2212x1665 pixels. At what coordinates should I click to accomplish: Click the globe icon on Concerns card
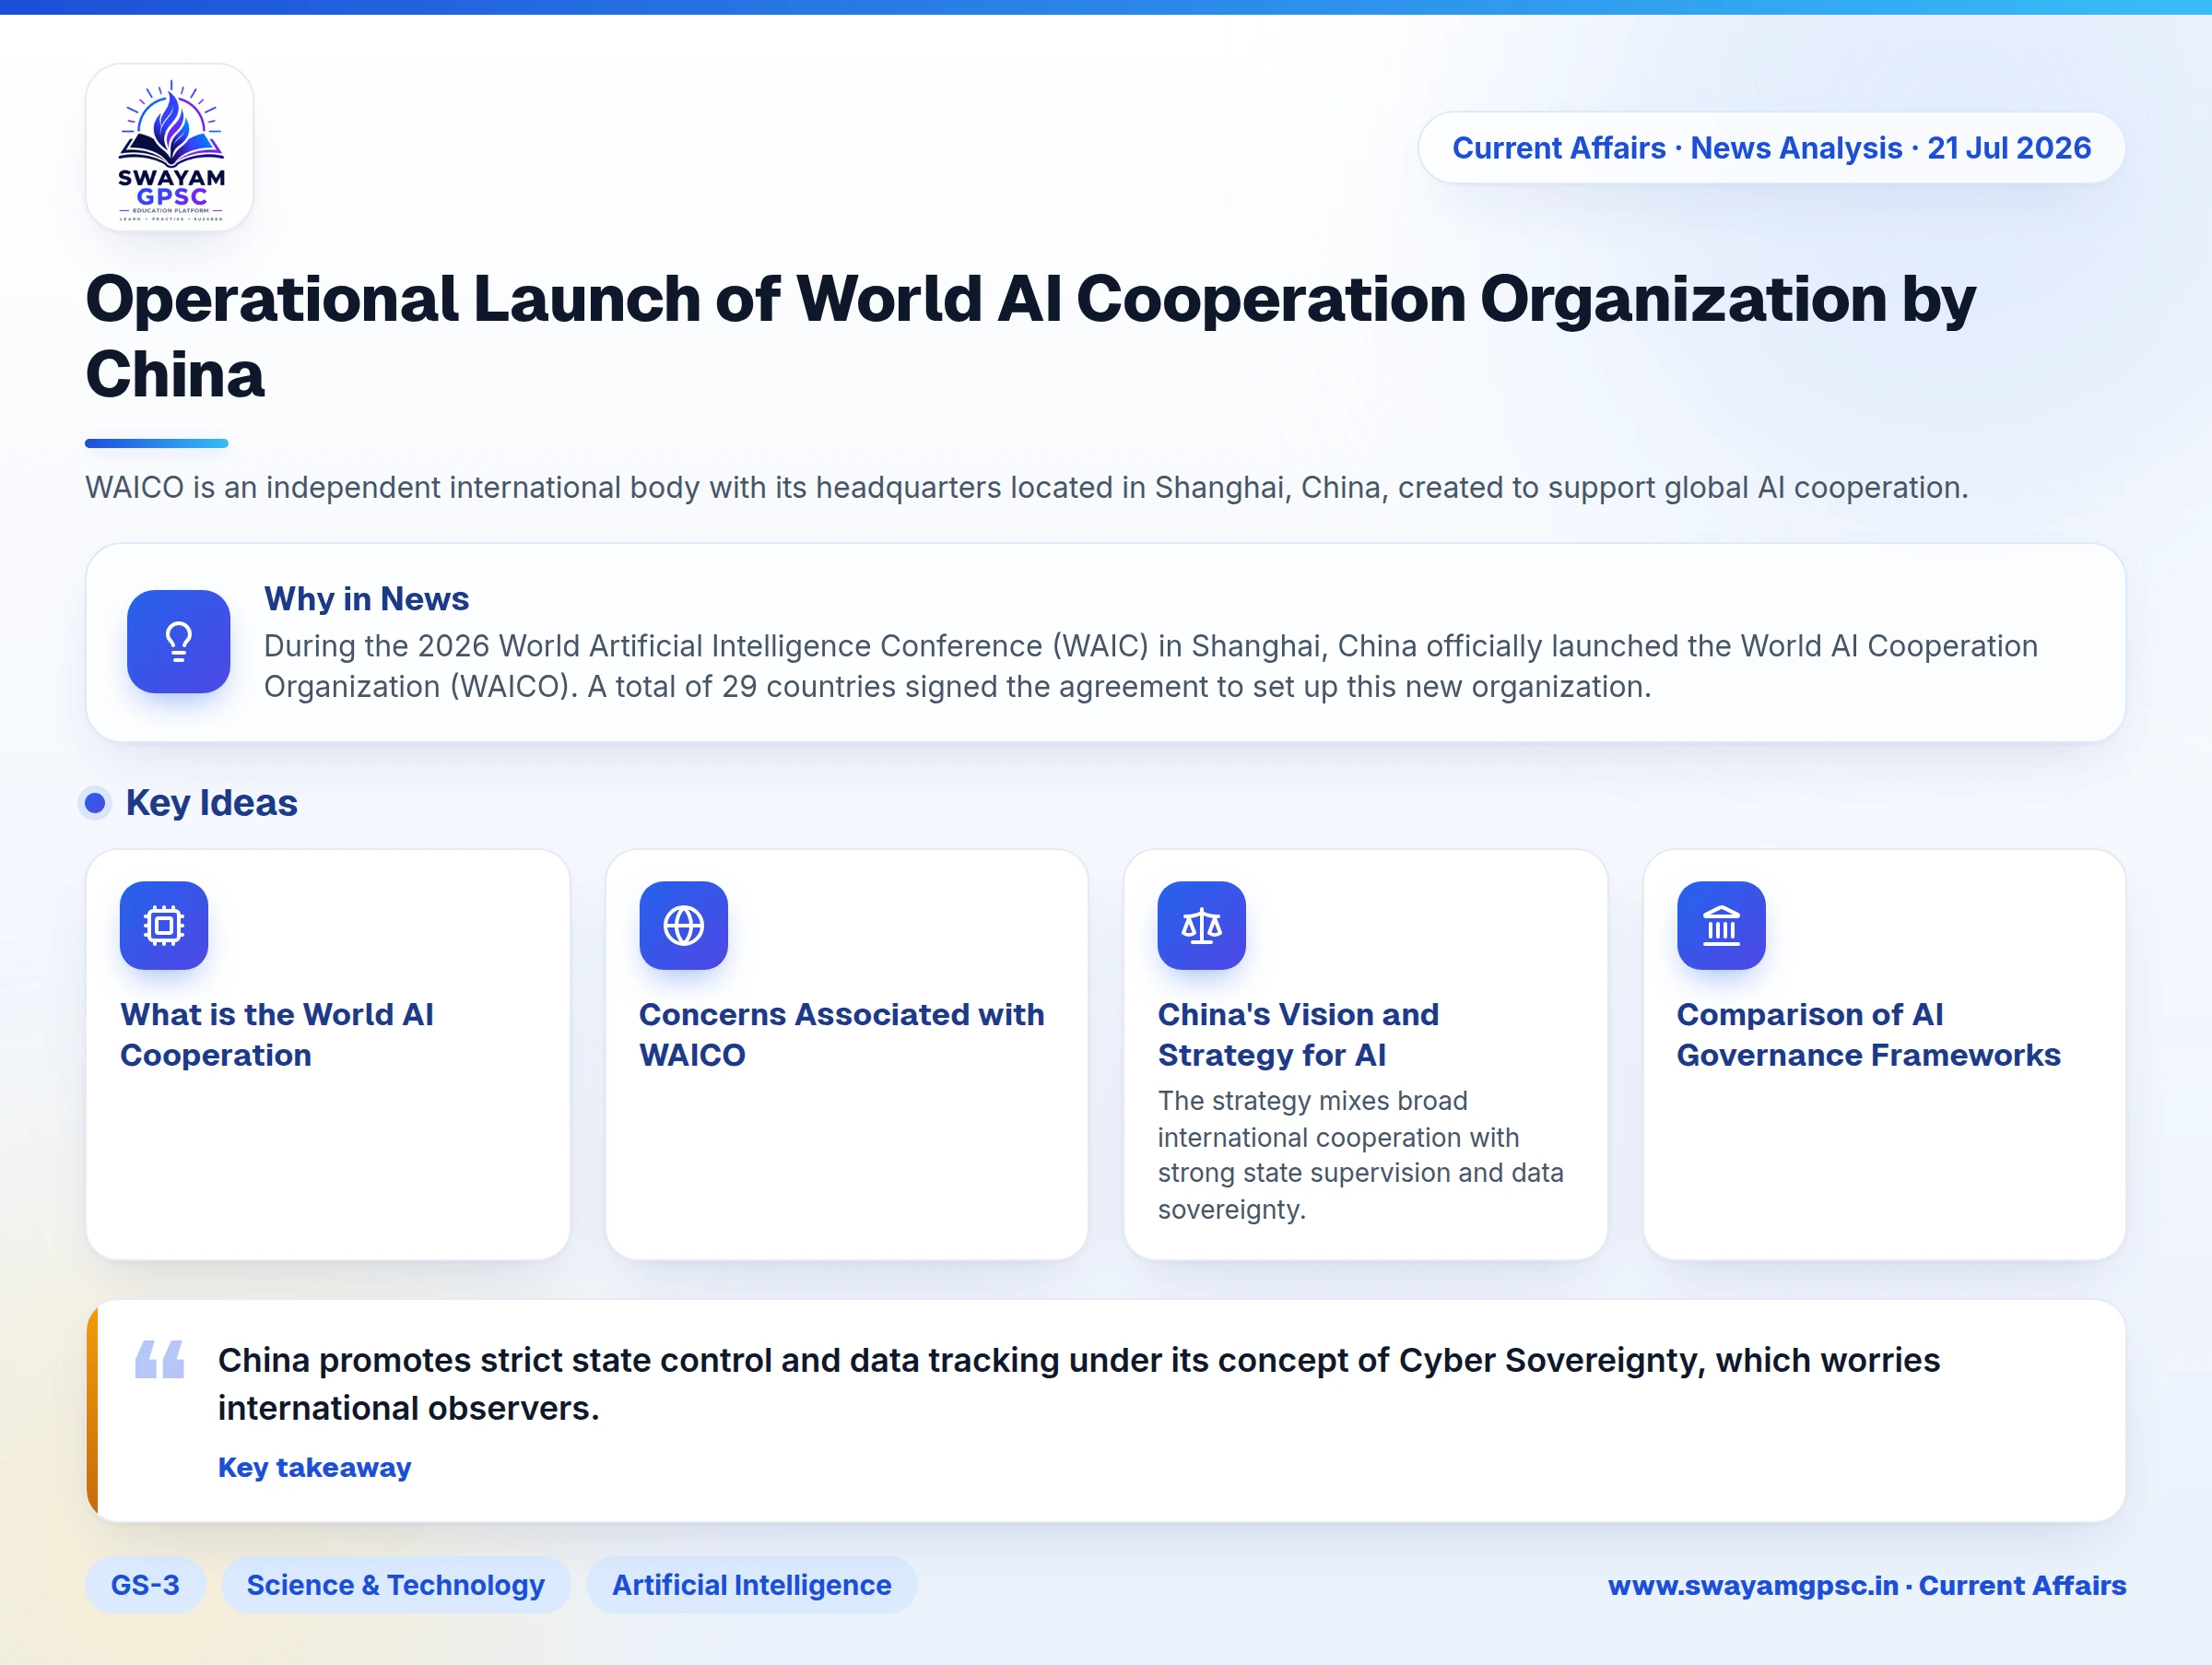[x=684, y=925]
